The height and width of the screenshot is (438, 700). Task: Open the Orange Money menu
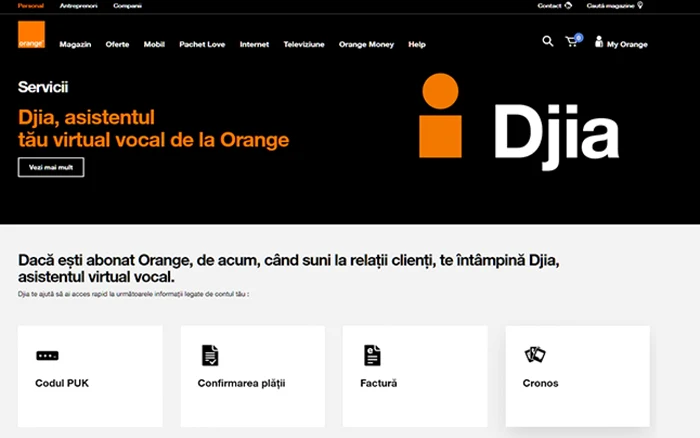click(366, 44)
